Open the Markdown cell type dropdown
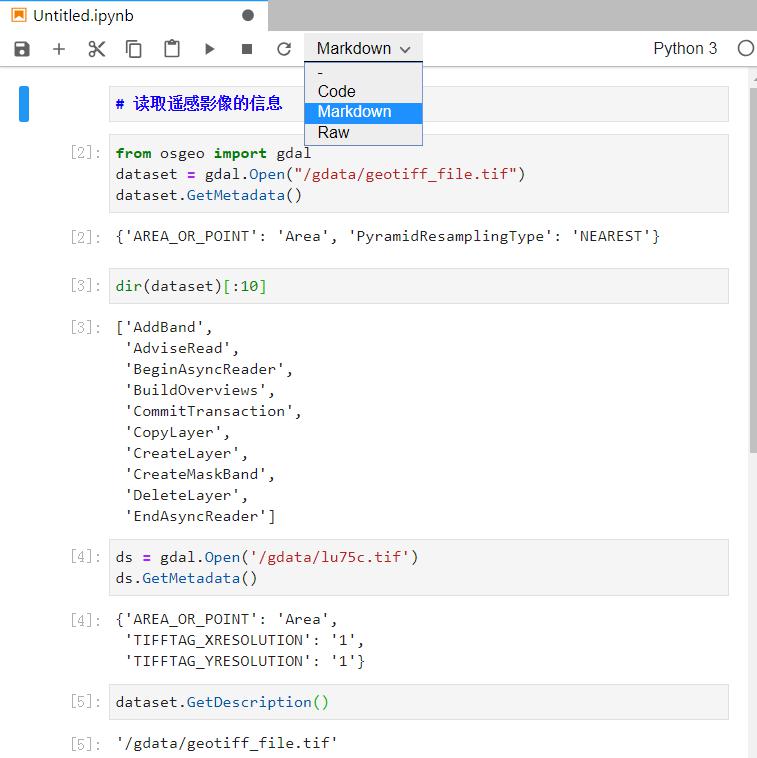Viewport: 757px width, 758px height. pos(363,48)
